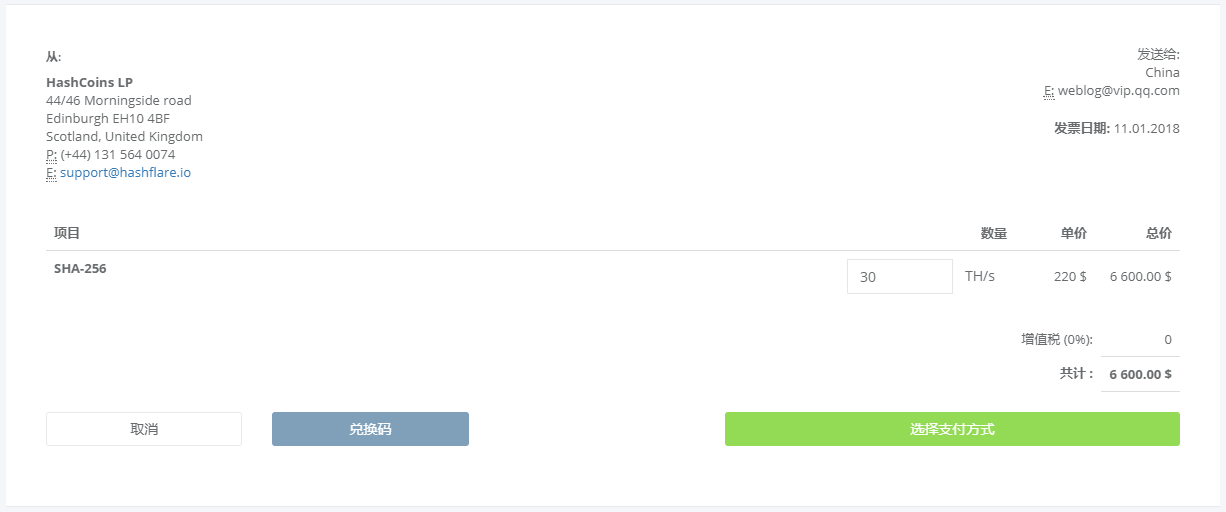Select the HashCoins LP company name
The height and width of the screenshot is (512, 1226).
89,83
